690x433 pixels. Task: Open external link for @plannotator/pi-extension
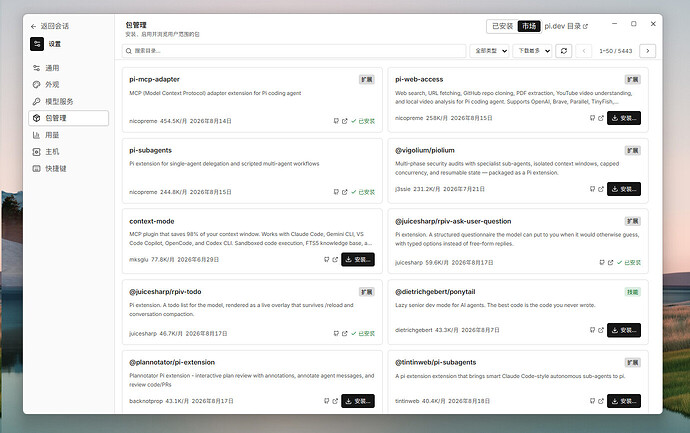(x=335, y=401)
